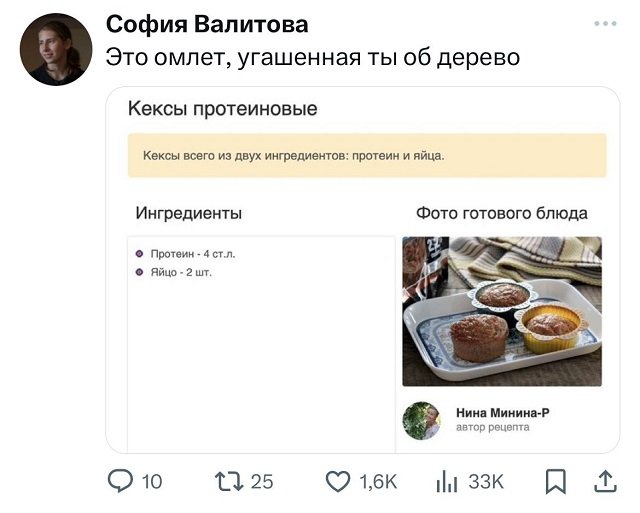Viewport: 640px width, 513px height.
Task: Bookmark this tweet
Action: (555, 482)
